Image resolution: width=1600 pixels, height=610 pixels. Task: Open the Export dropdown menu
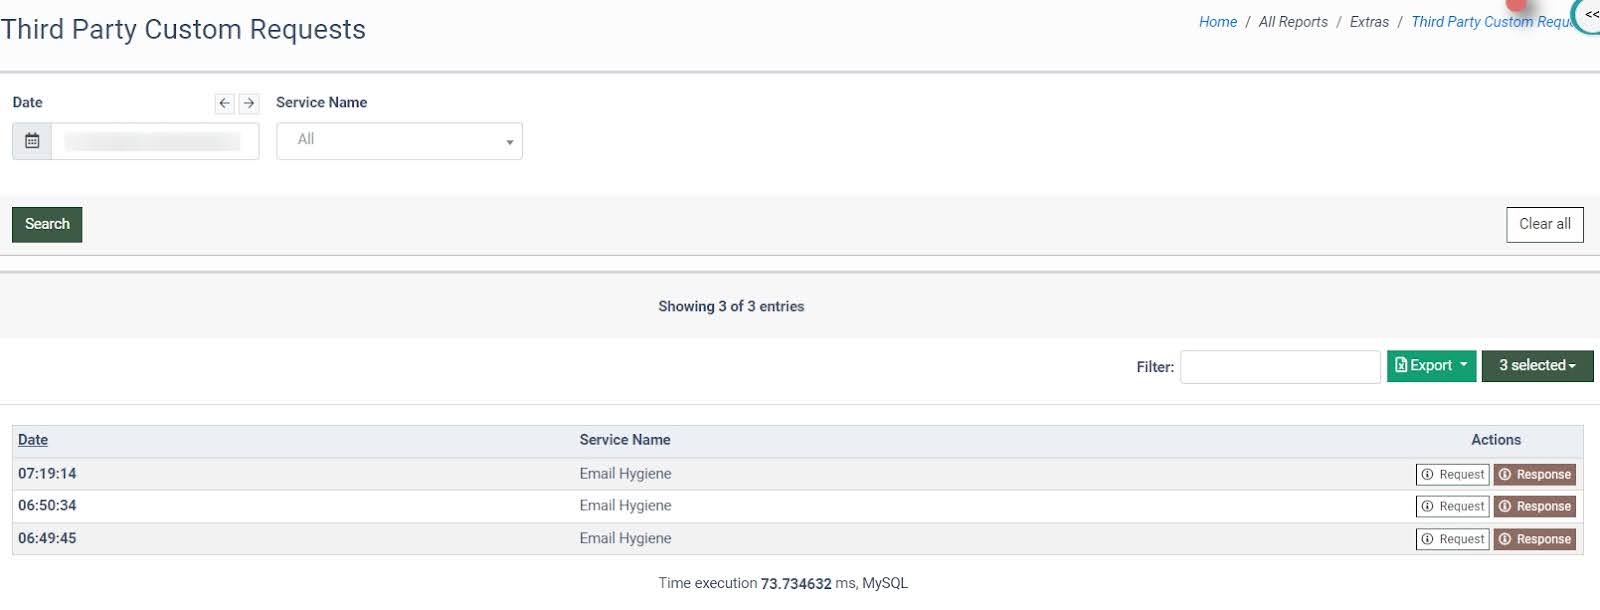point(1430,366)
